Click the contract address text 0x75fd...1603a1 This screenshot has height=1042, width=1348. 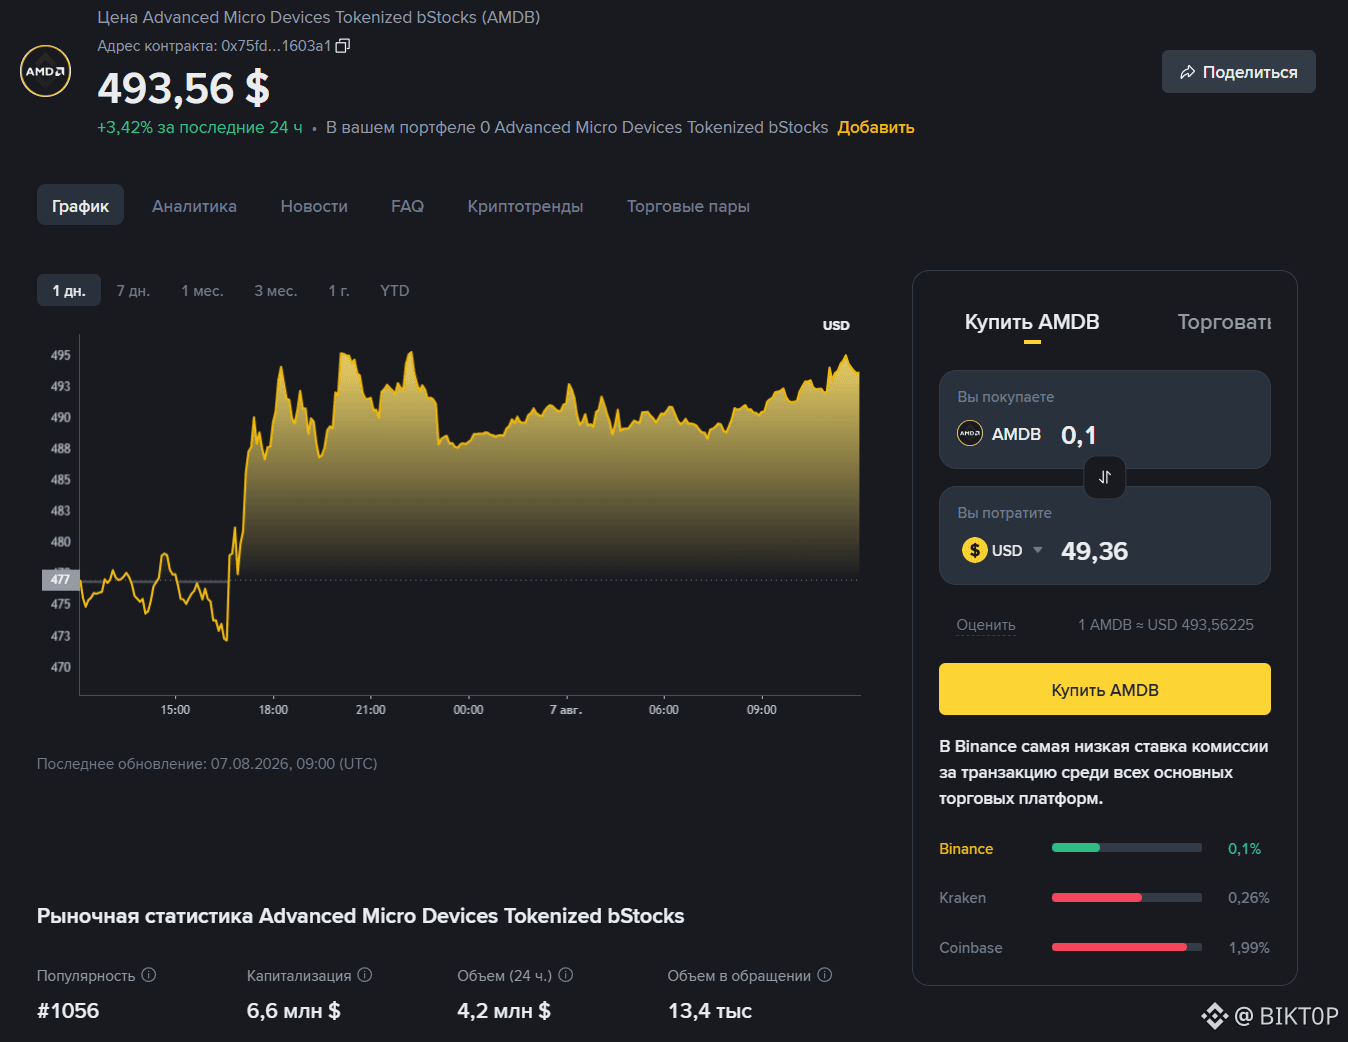[276, 46]
